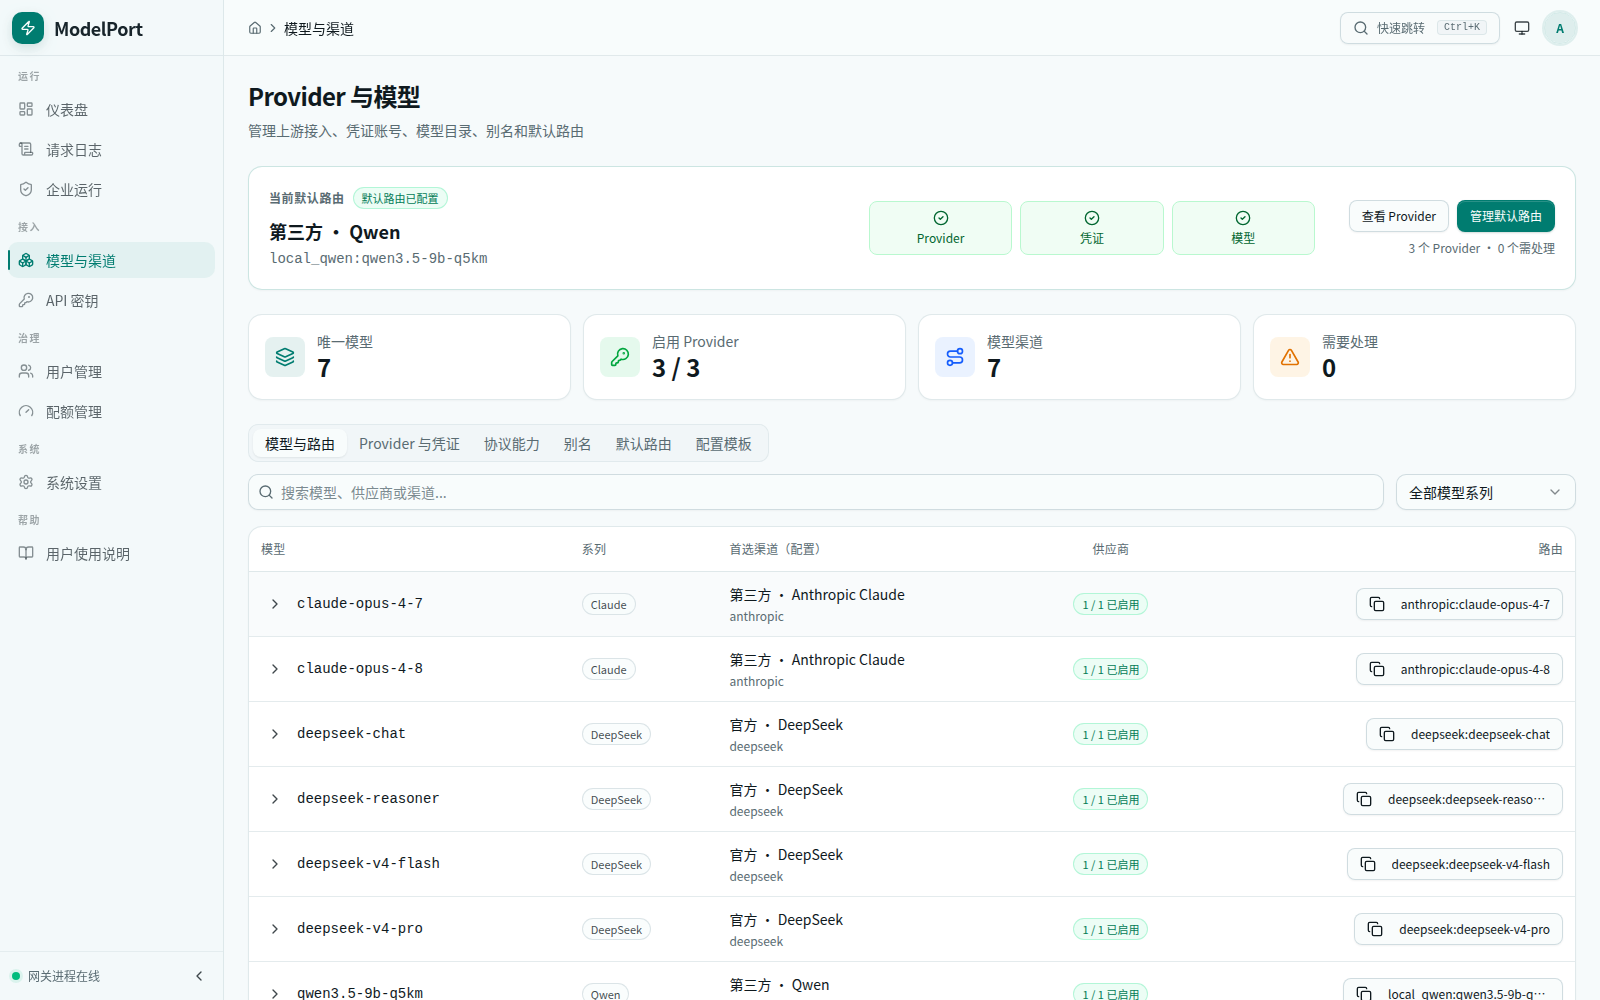Expand the deepseek-reasoner row
Screen dimensions: 1600x1000
tap(275, 799)
